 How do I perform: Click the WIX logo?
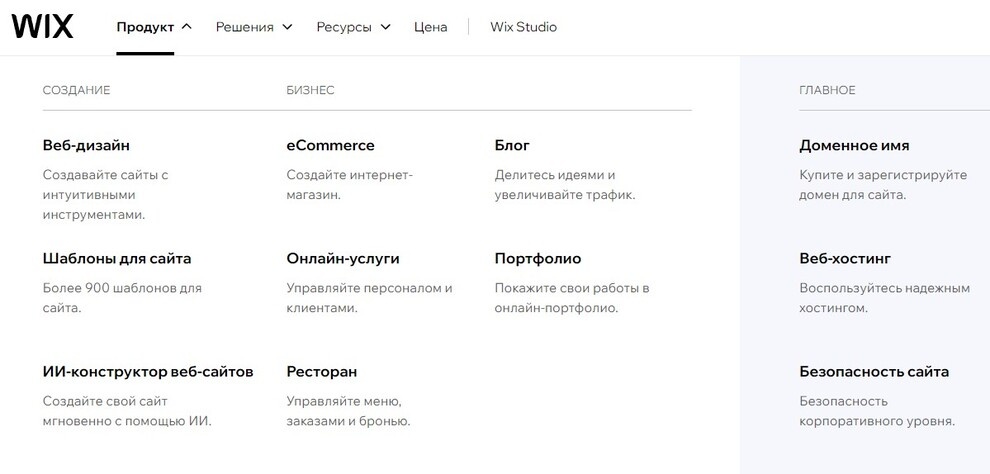42,27
